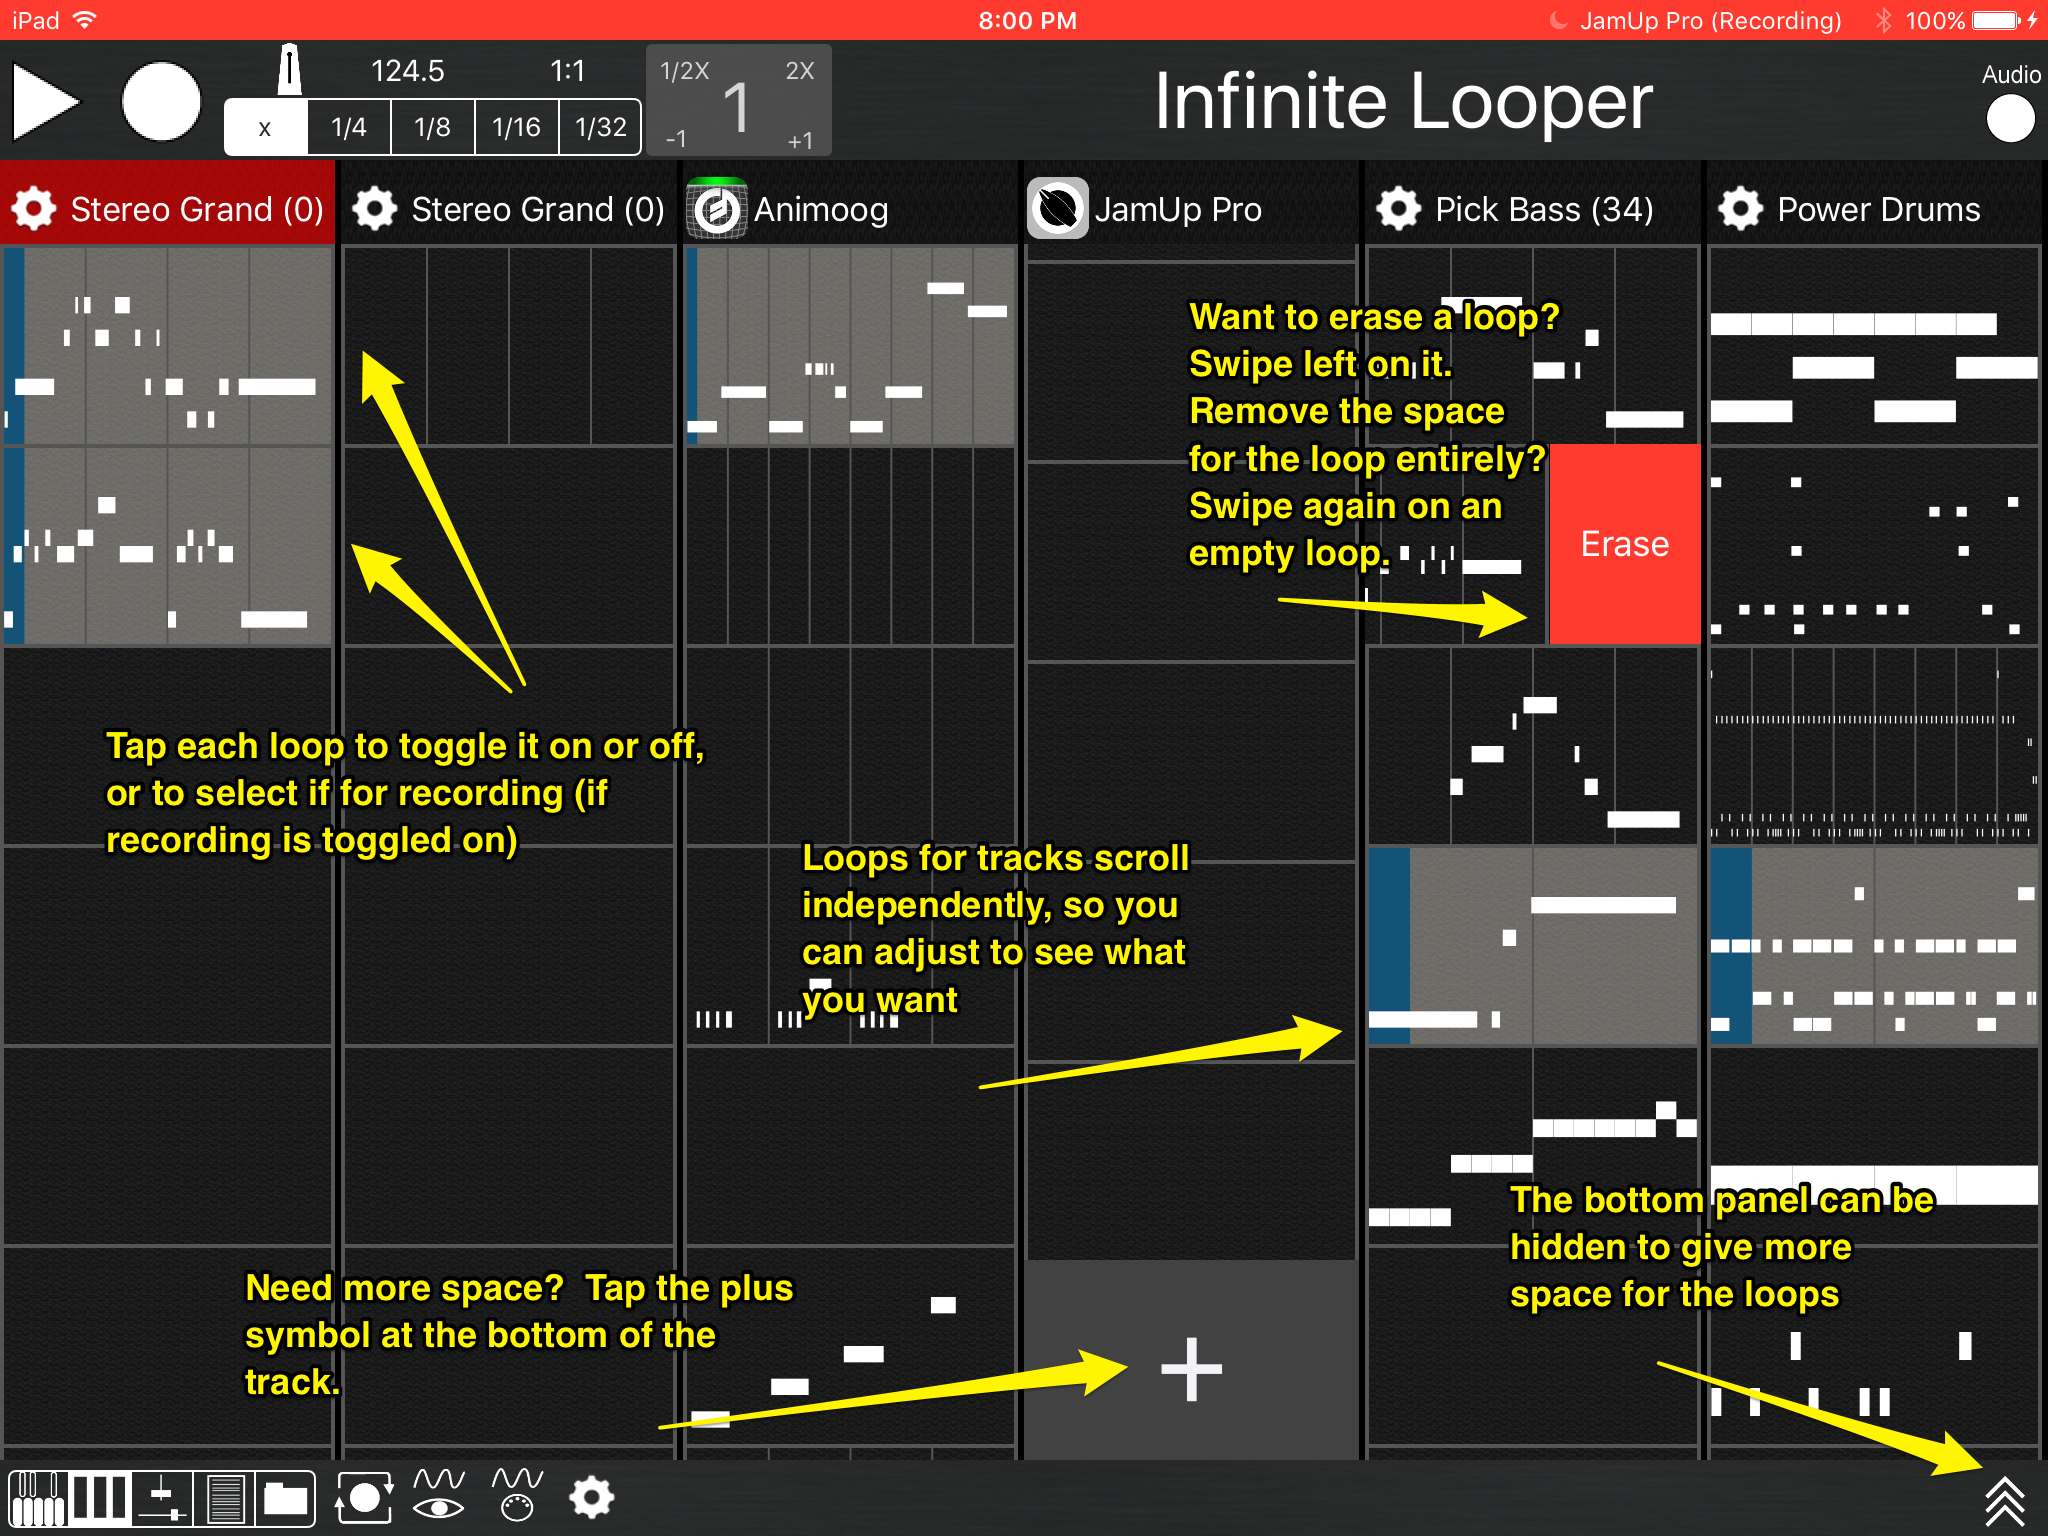The height and width of the screenshot is (1536, 2048).
Task: Toggle first active loop in red Stereo Grand
Action: coord(168,346)
